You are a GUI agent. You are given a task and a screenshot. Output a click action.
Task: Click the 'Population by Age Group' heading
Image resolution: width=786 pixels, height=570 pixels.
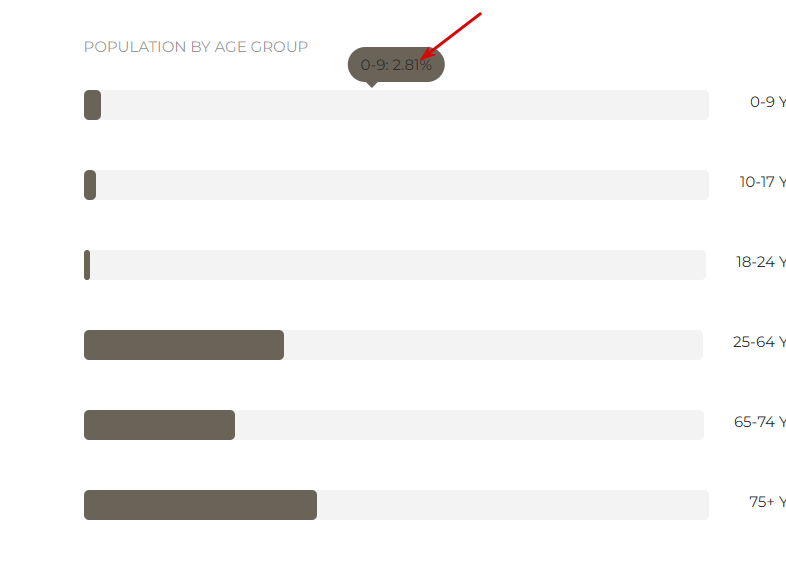(195, 47)
